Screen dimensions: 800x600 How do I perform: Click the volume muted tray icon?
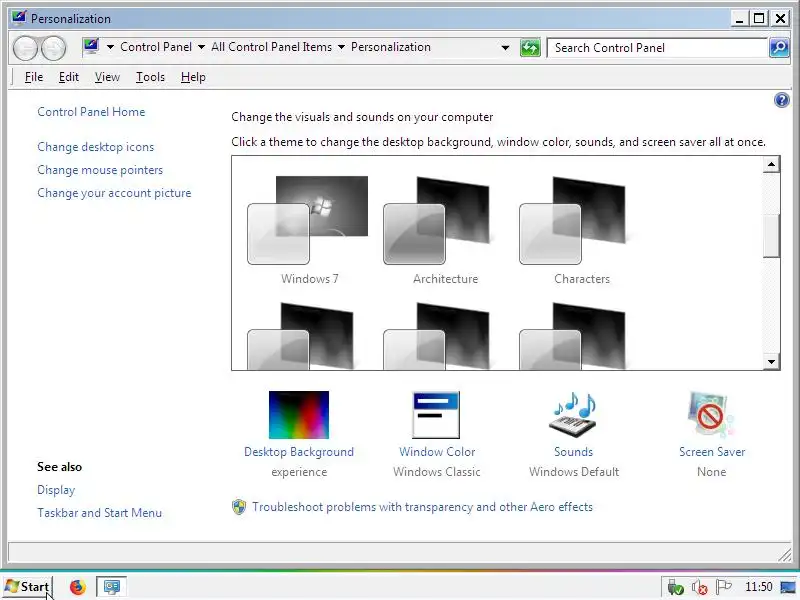[x=699, y=588]
